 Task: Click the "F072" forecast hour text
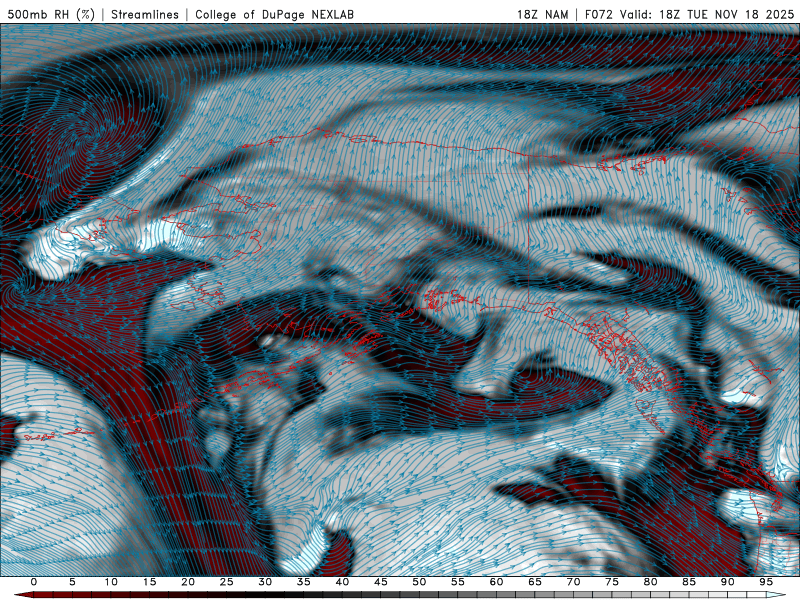click(598, 14)
